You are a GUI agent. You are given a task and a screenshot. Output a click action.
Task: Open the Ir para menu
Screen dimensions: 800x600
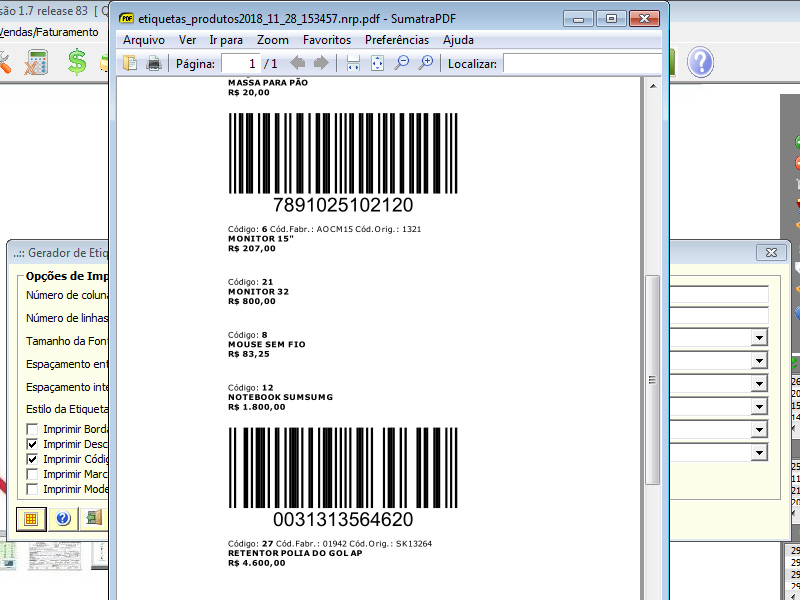coord(226,40)
